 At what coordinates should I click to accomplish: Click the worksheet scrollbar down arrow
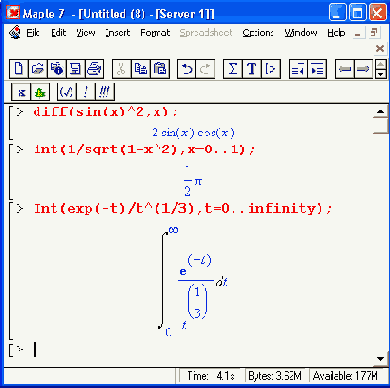pos(380,359)
